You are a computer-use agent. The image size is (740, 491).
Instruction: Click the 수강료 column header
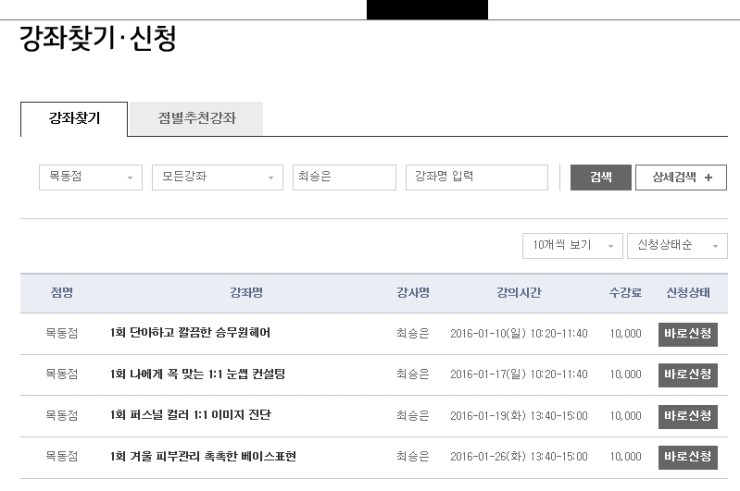tap(625, 293)
